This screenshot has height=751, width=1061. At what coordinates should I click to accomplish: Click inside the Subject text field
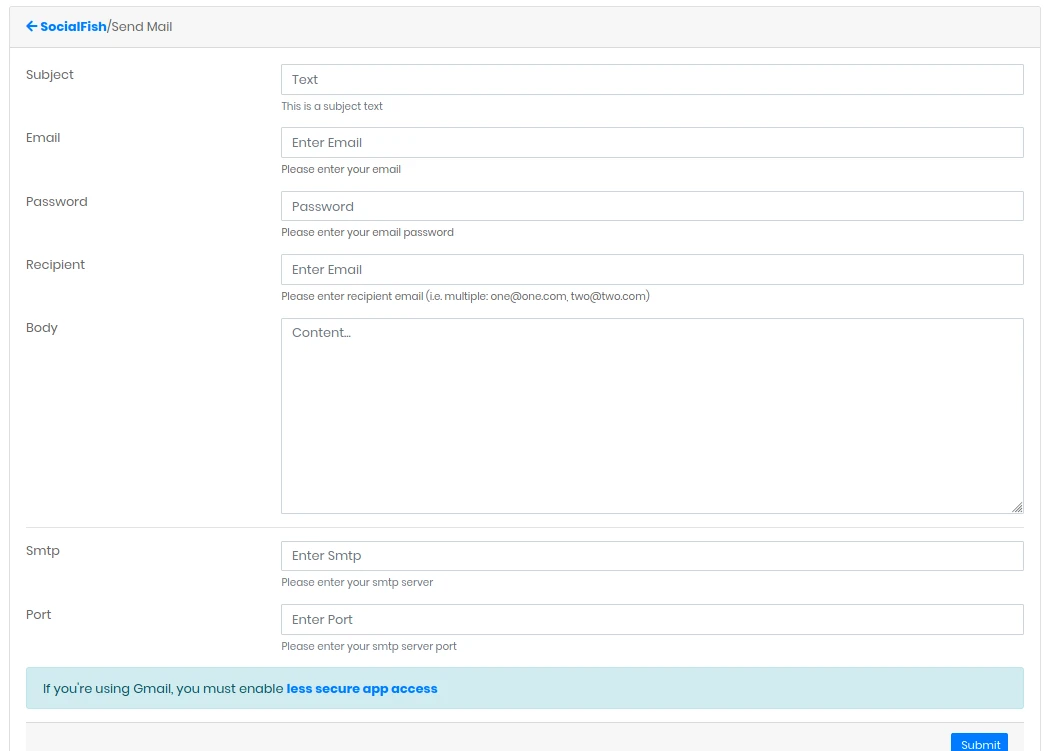pyautogui.click(x=650, y=79)
